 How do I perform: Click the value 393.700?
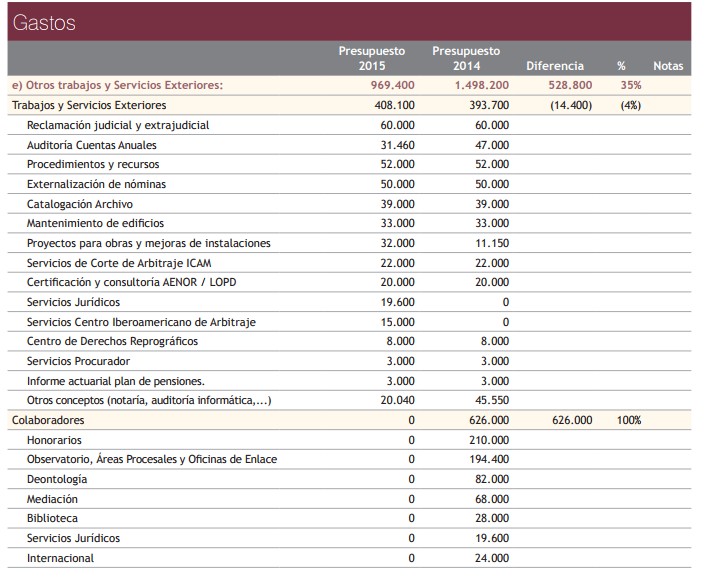pos(489,105)
